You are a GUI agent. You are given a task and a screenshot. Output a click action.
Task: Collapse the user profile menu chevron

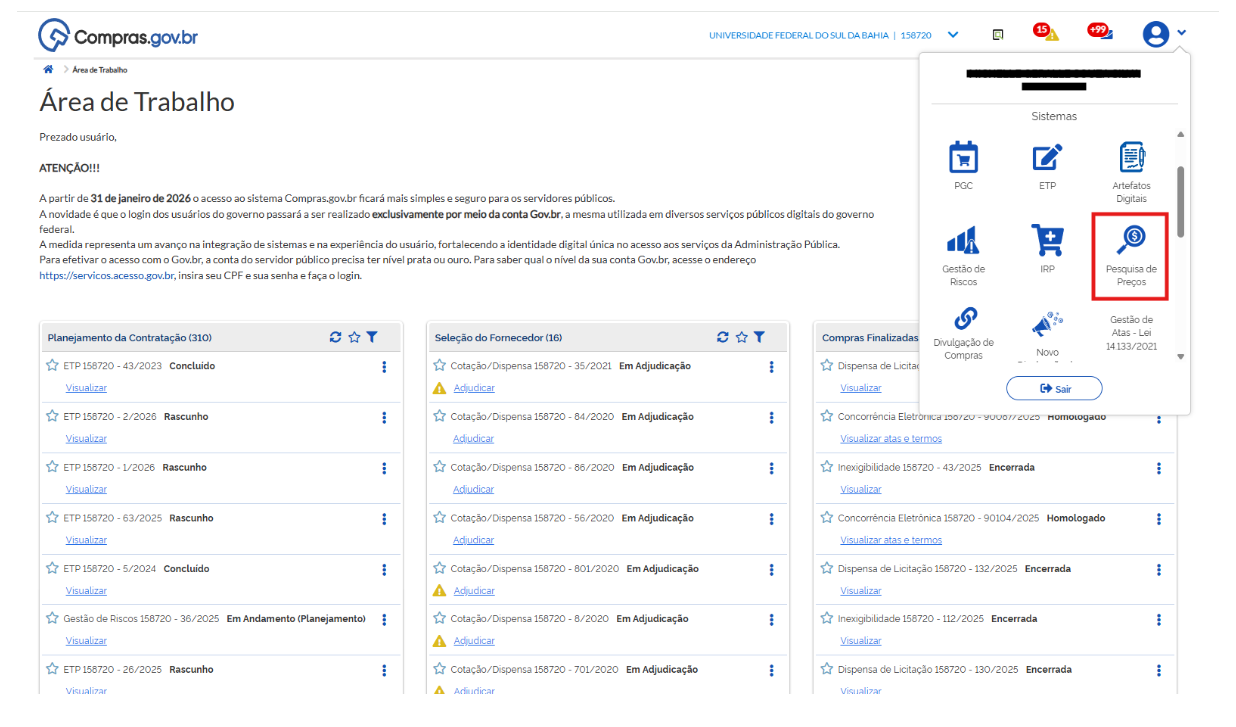pos(1182,33)
